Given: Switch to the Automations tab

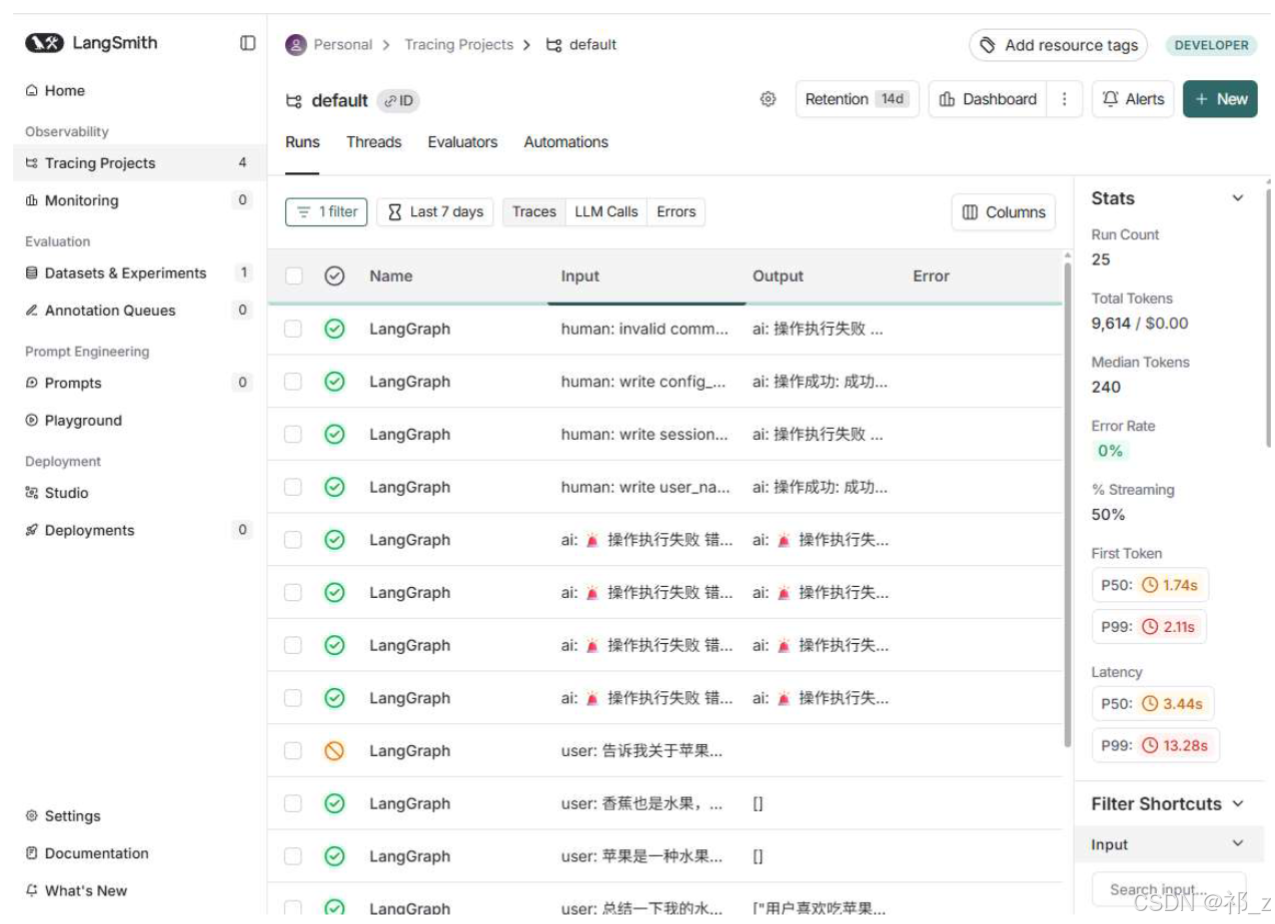Looking at the screenshot, I should [x=566, y=142].
